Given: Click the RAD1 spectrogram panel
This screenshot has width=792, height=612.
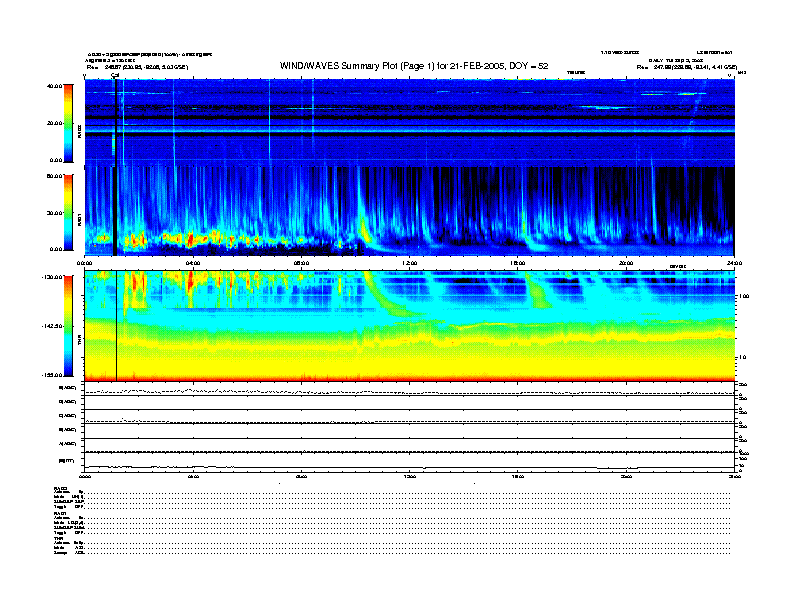Looking at the screenshot, I should point(410,211).
